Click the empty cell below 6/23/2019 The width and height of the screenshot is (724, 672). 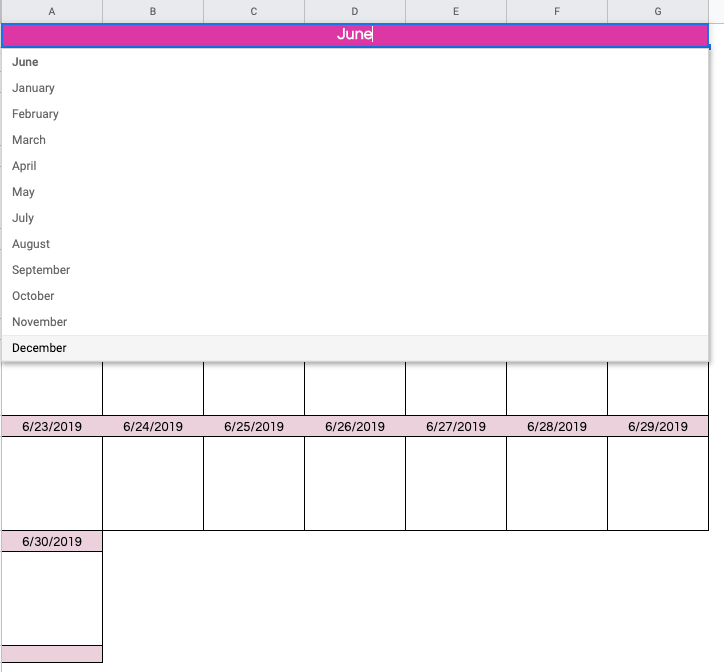[x=52, y=484]
